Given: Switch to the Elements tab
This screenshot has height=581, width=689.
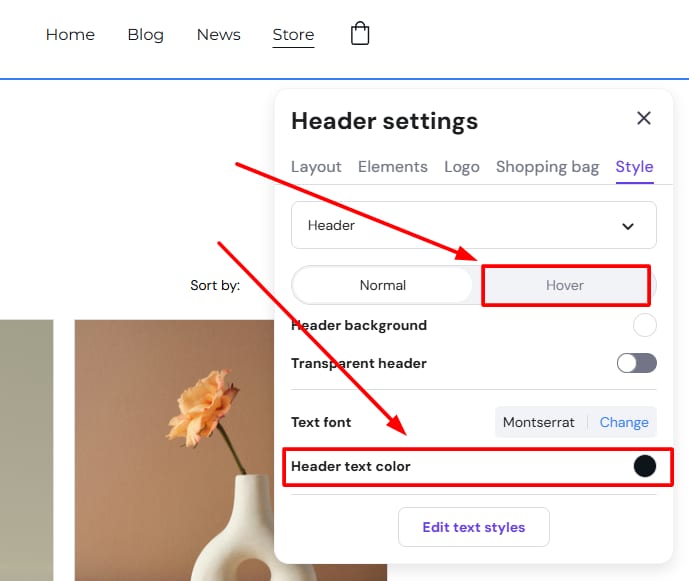Looking at the screenshot, I should click(392, 167).
